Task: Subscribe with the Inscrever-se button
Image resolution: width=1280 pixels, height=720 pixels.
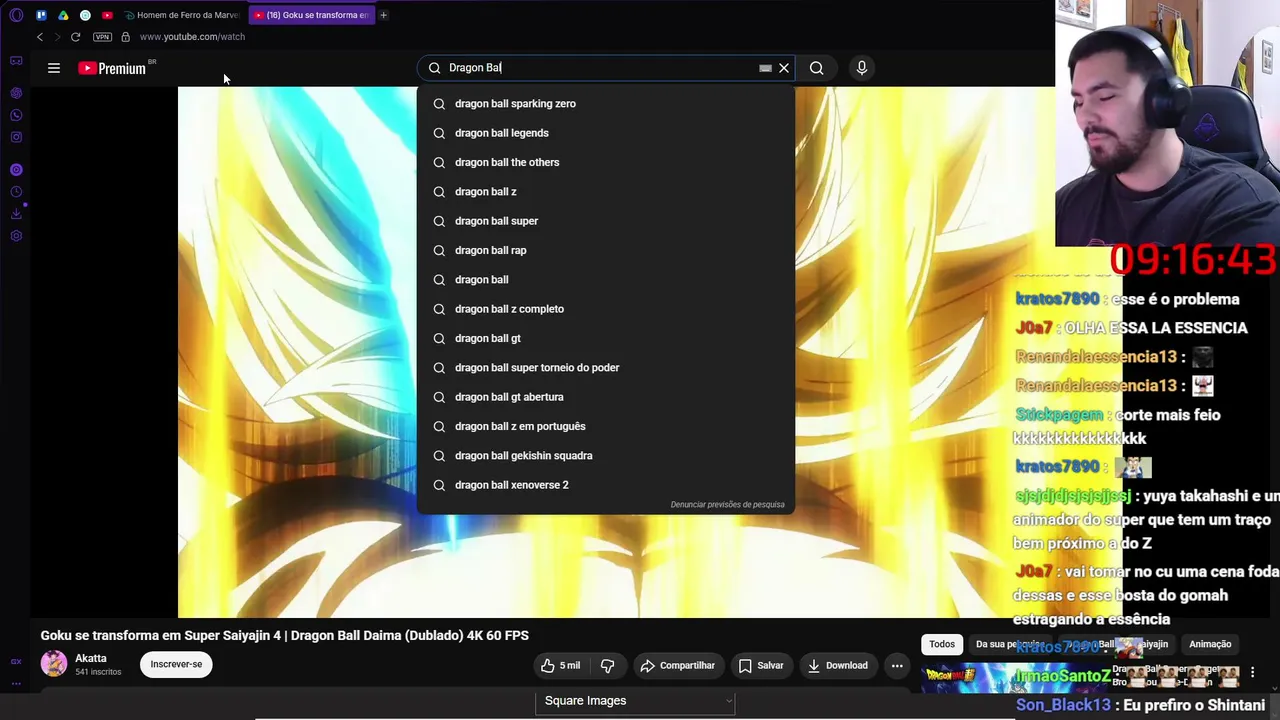Action: (176, 664)
